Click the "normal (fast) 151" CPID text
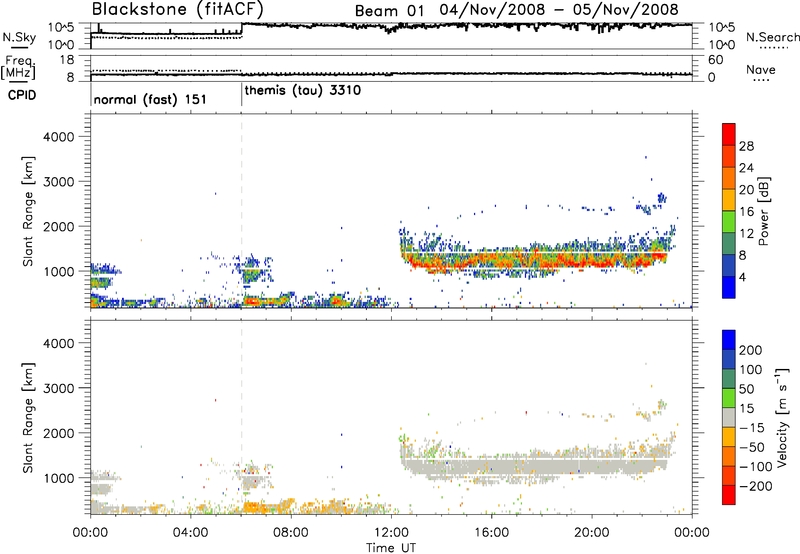Viewport: 800px width, 554px height. [150, 99]
